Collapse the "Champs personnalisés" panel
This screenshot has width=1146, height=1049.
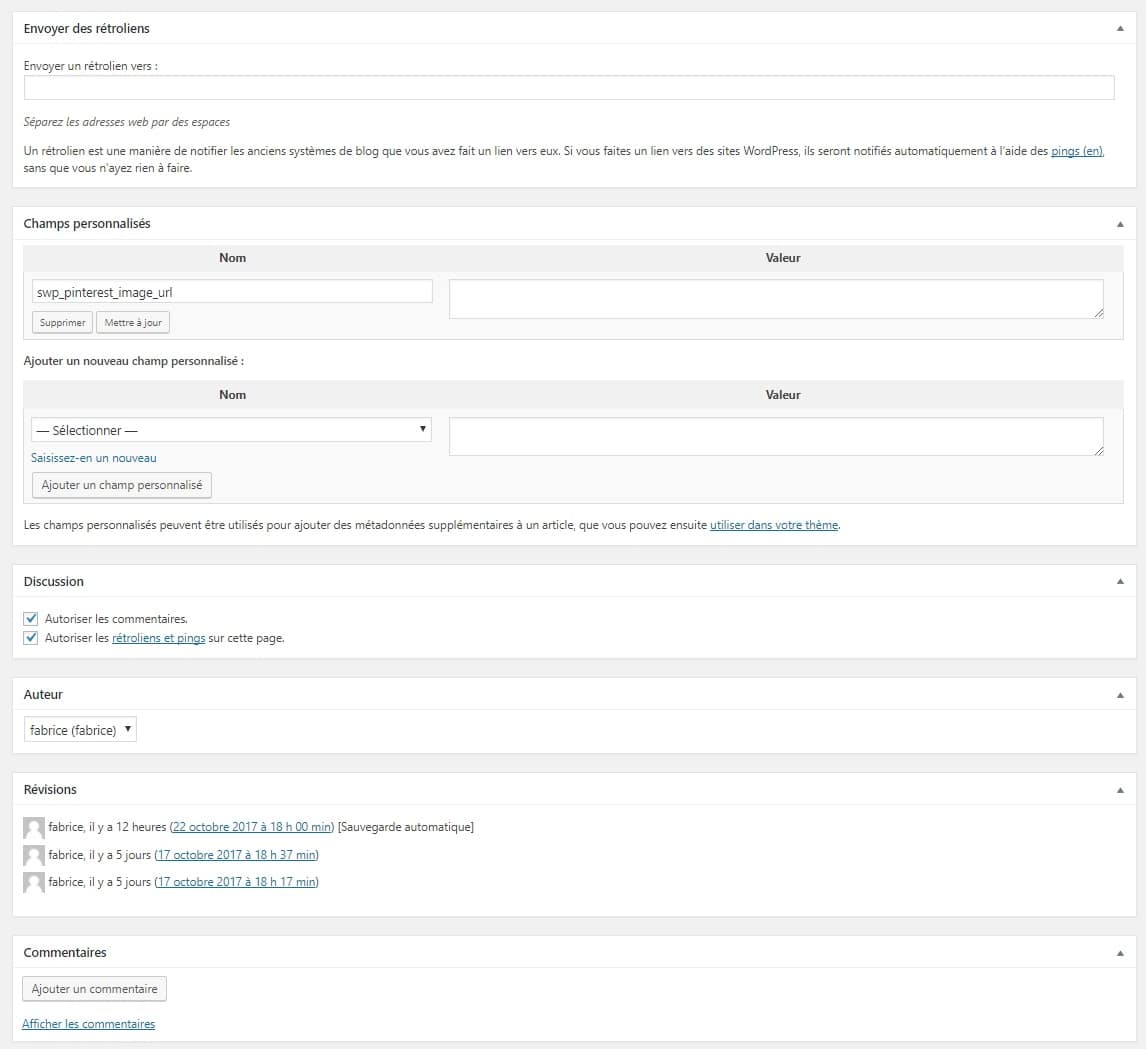pos(1120,223)
